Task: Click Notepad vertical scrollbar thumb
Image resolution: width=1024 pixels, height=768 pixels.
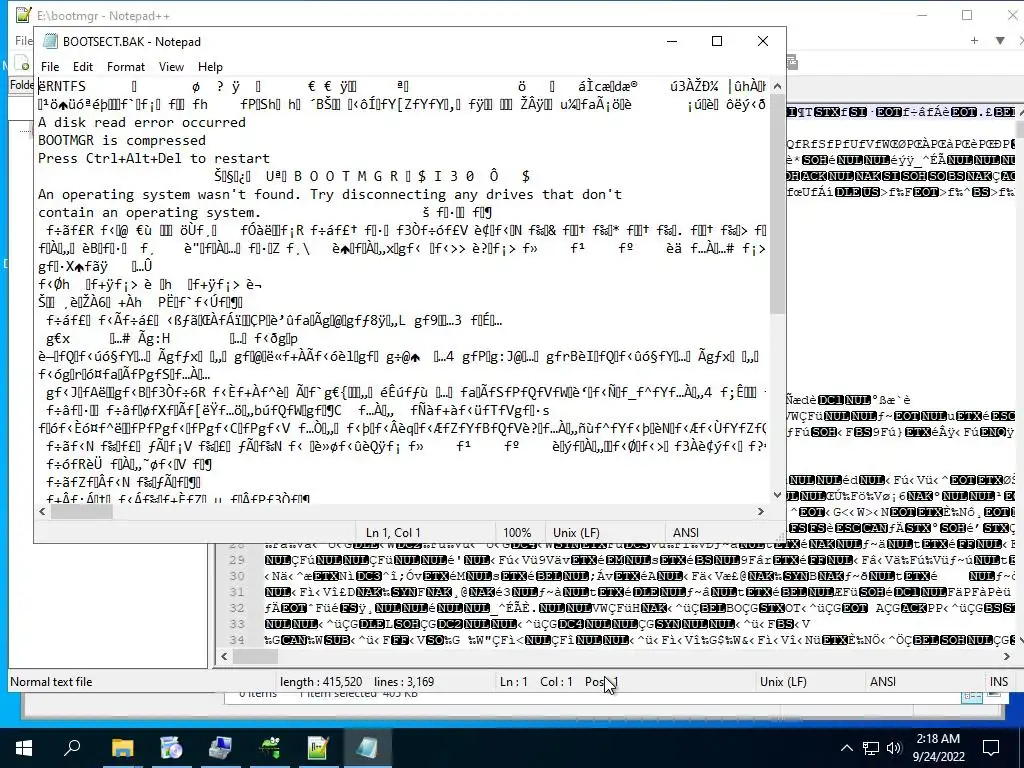Action: pyautogui.click(x=777, y=204)
